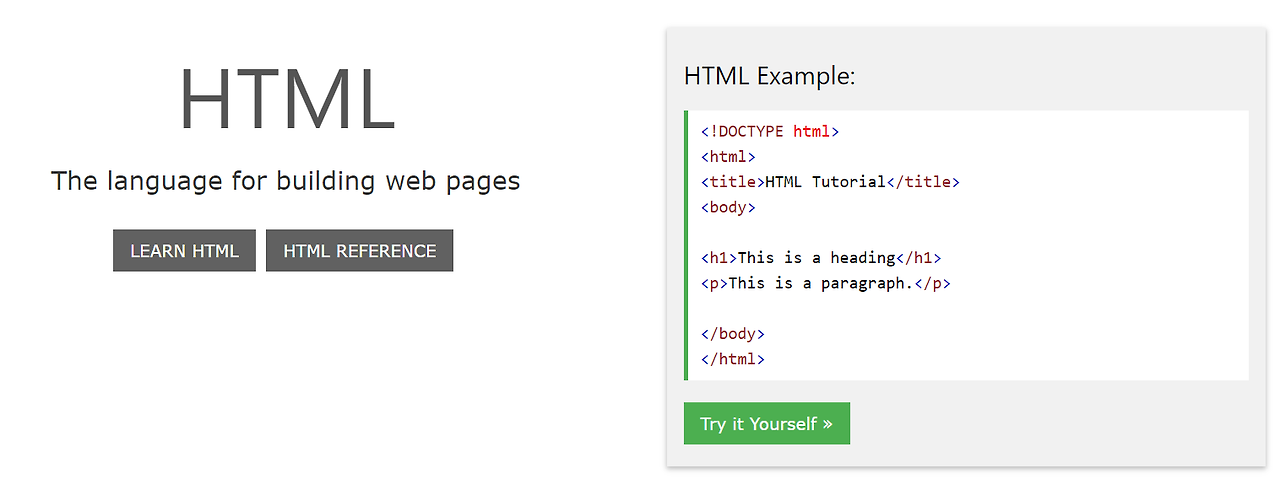Click the LEARN HTML button
The width and height of the screenshot is (1280, 490).
point(184,251)
